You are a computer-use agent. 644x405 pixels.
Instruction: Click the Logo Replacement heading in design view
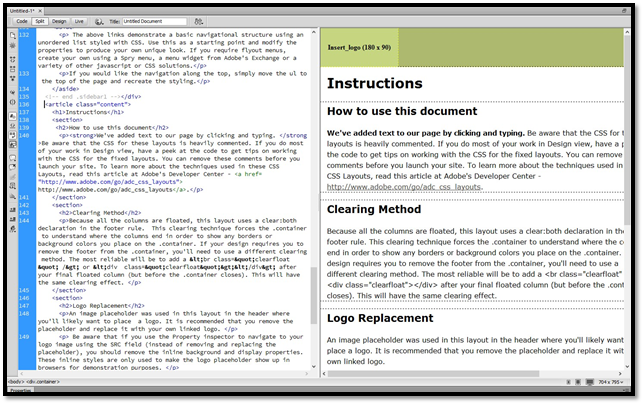(380, 318)
